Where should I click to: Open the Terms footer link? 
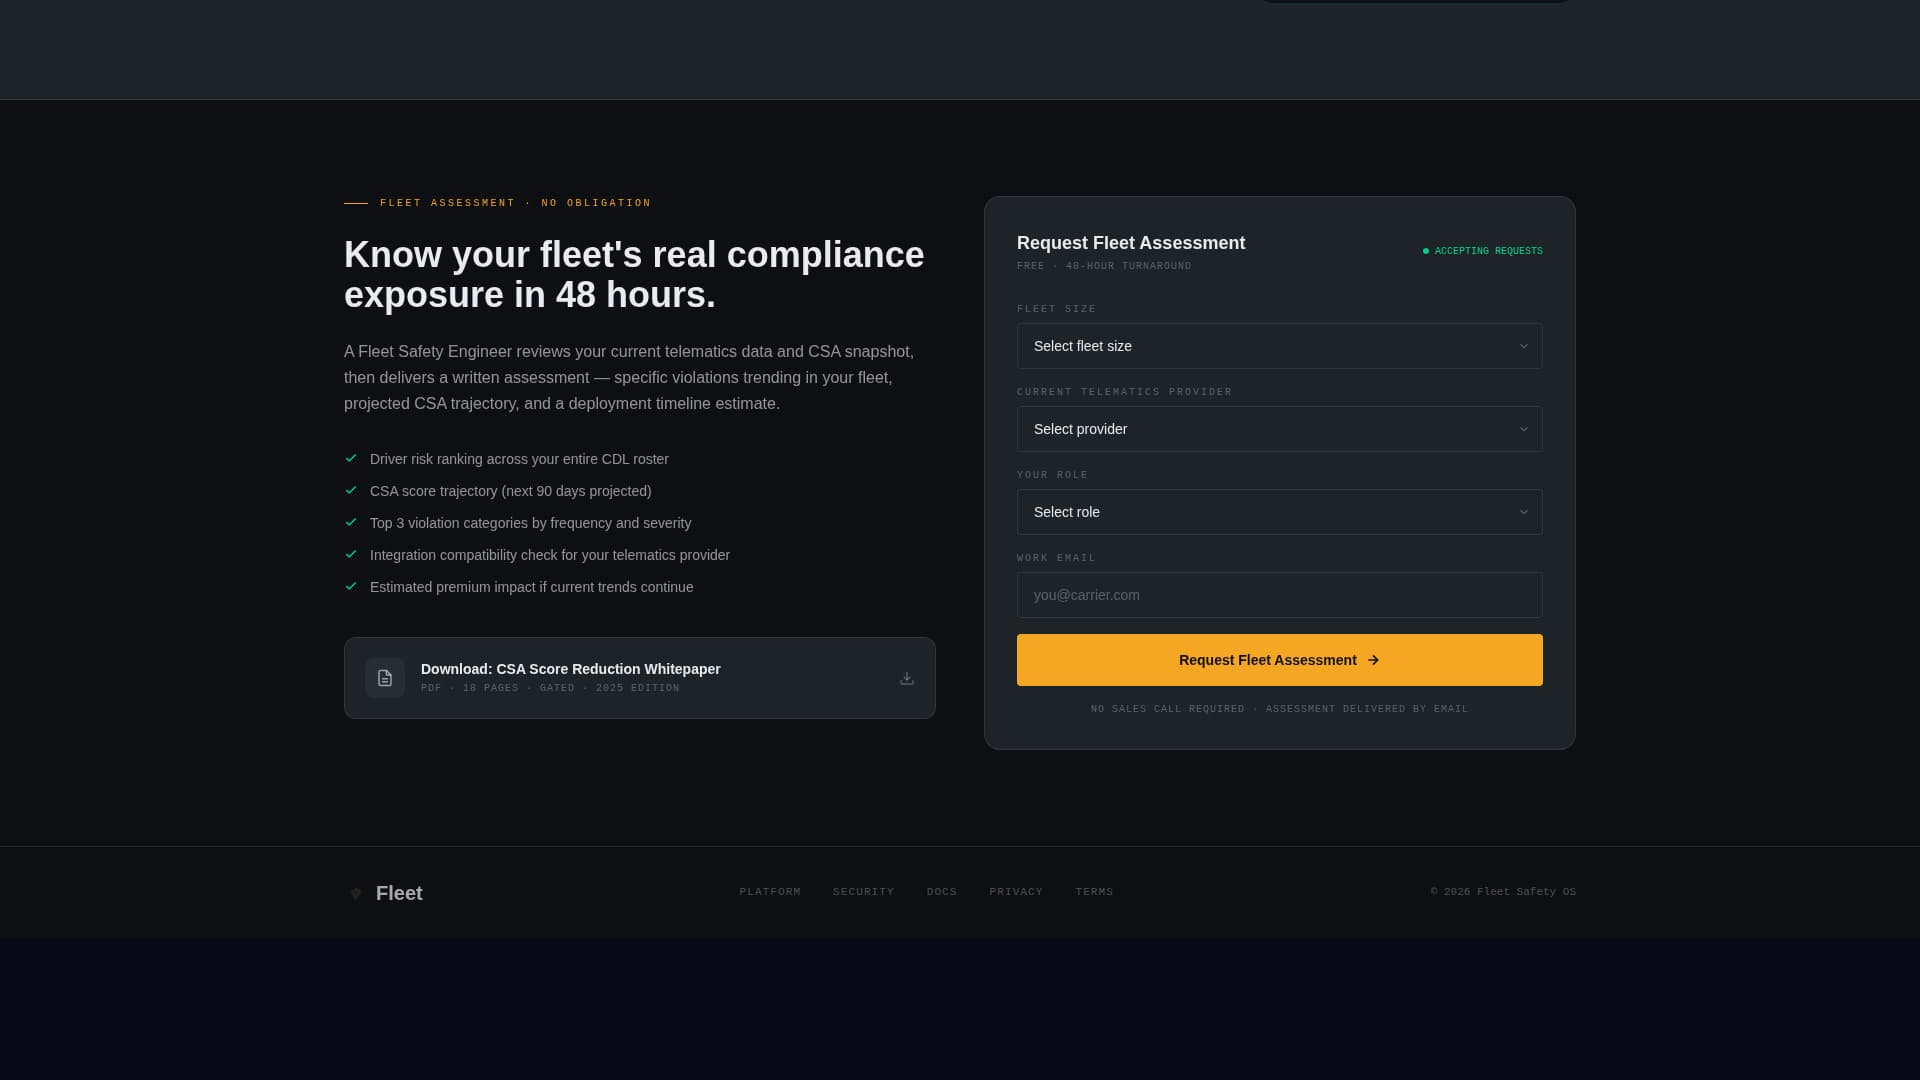pyautogui.click(x=1094, y=892)
